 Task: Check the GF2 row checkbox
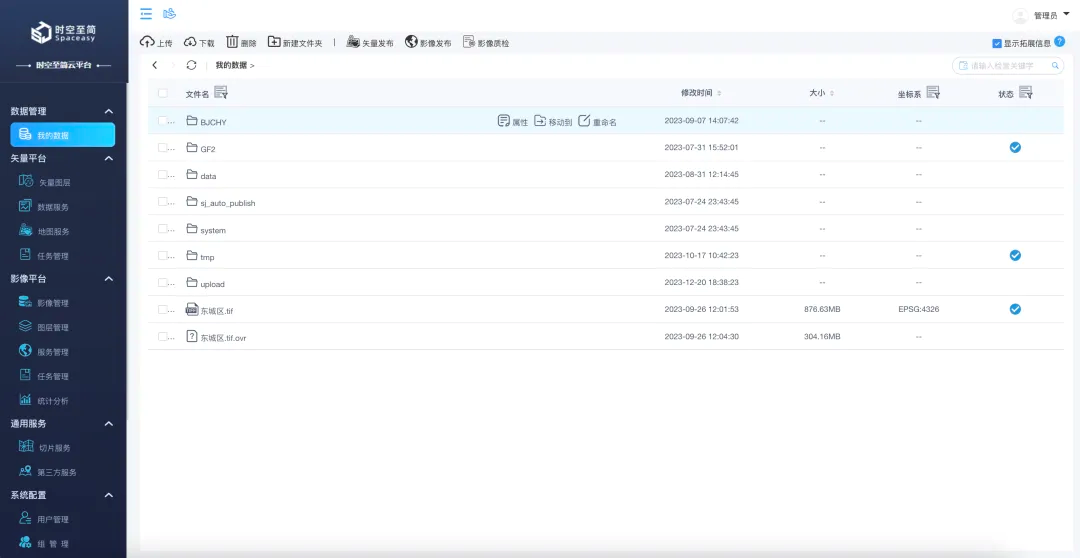[163, 147]
